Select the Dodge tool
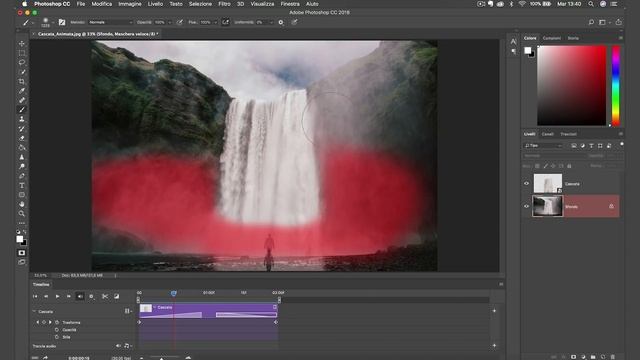Viewport: 640px width, 360px height. (22, 167)
